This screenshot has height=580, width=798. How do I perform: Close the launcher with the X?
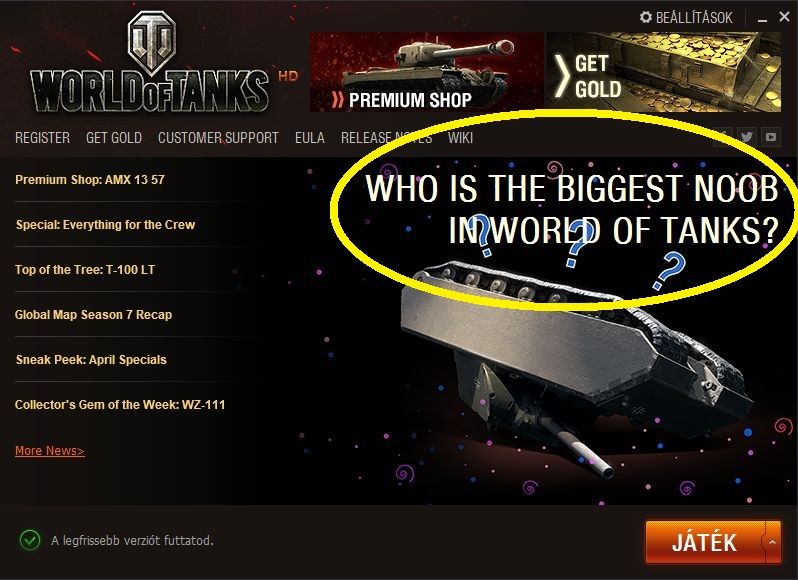pos(784,17)
